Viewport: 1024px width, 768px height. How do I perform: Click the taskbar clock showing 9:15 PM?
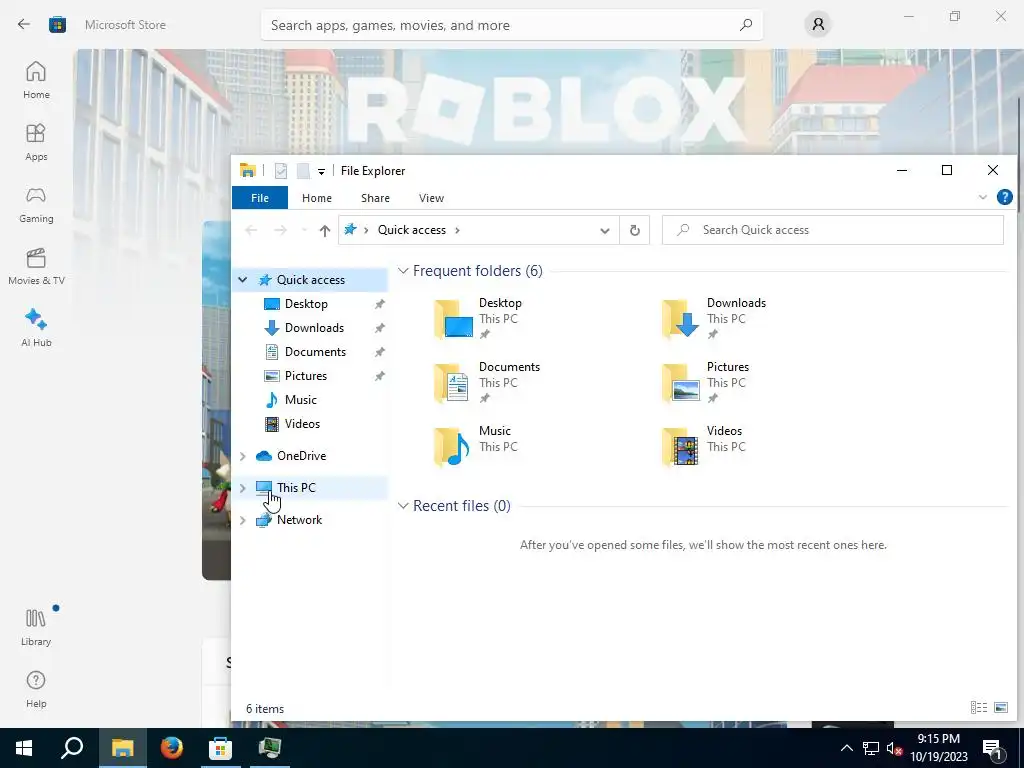pos(939,748)
